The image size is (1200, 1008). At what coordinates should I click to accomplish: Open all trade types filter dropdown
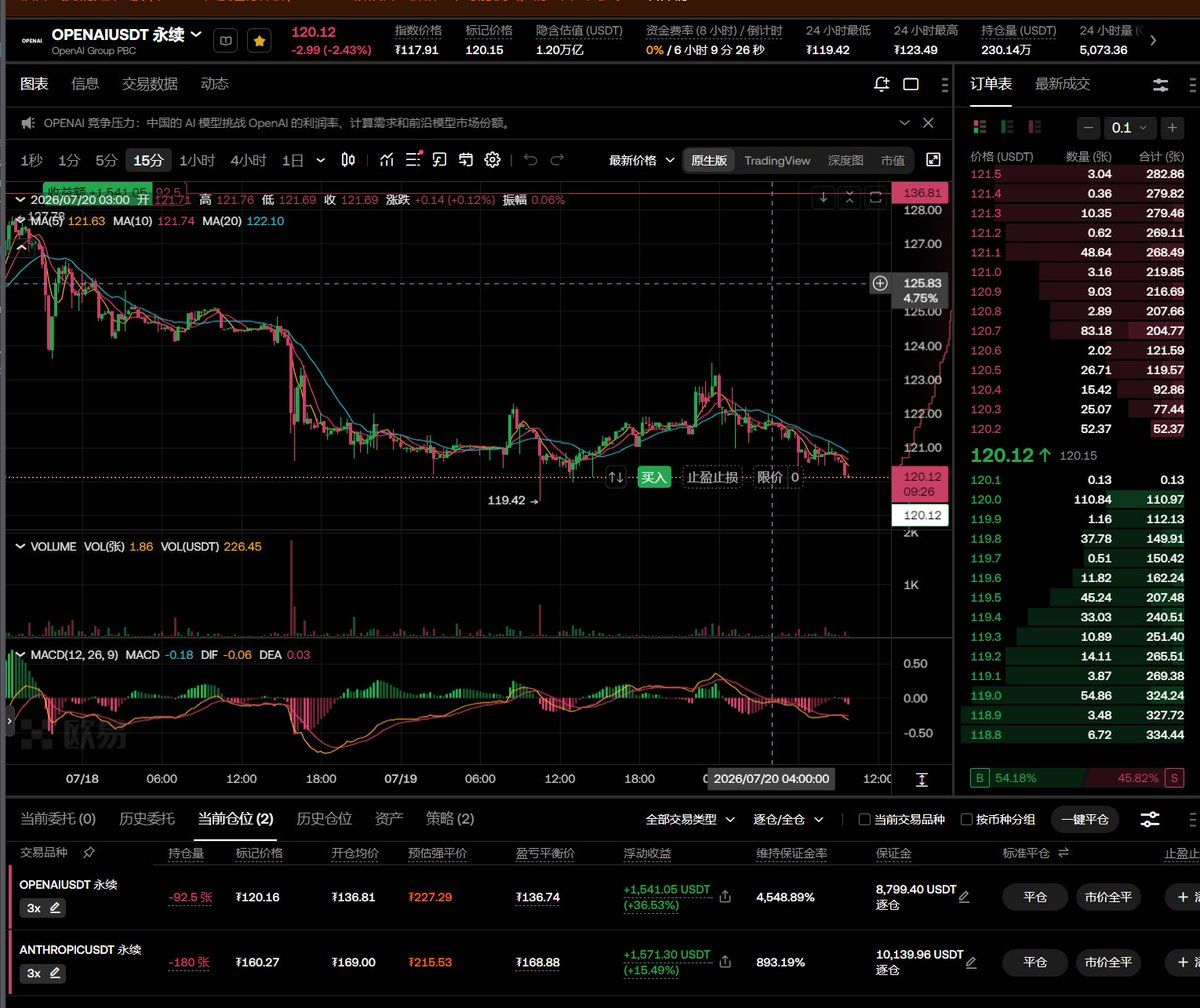(x=690, y=819)
